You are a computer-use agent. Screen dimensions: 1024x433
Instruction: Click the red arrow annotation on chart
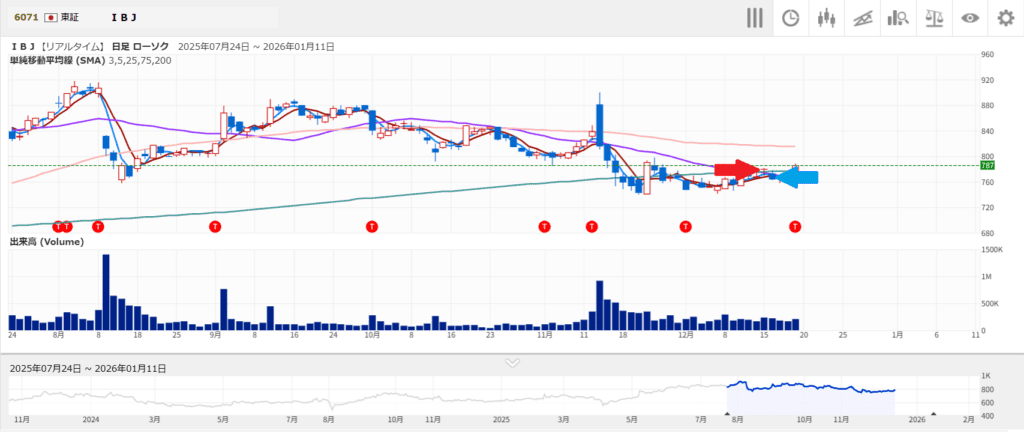tap(738, 169)
